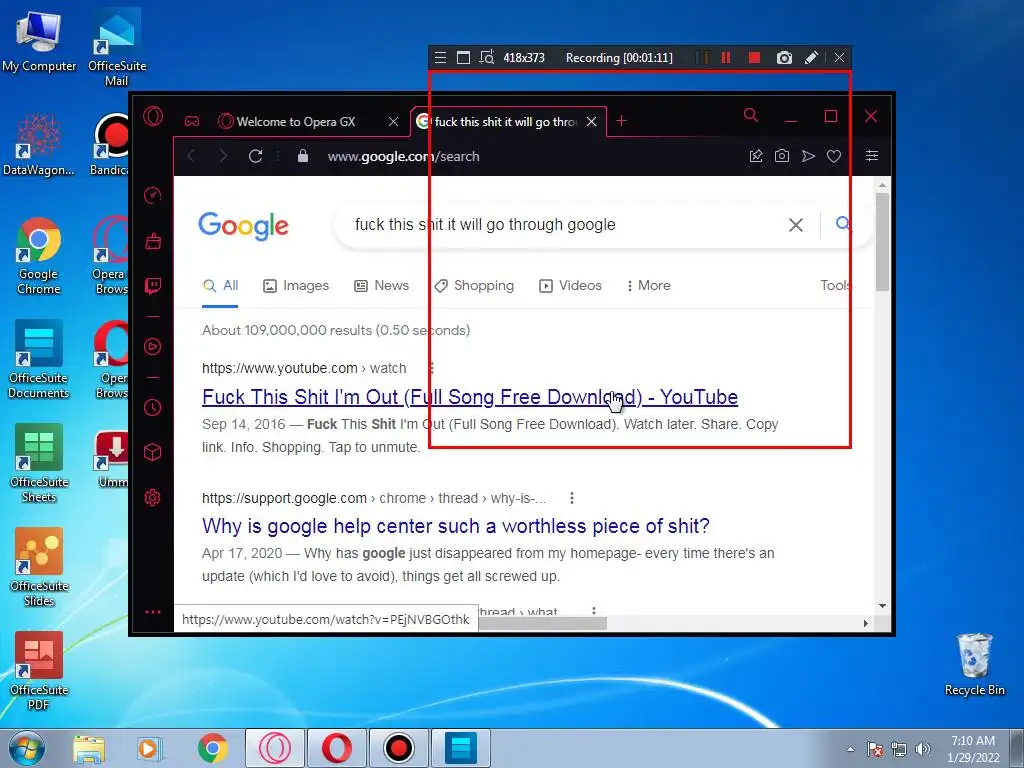1024x768 pixels.
Task: Select the Videos search tab
Action: tap(570, 285)
